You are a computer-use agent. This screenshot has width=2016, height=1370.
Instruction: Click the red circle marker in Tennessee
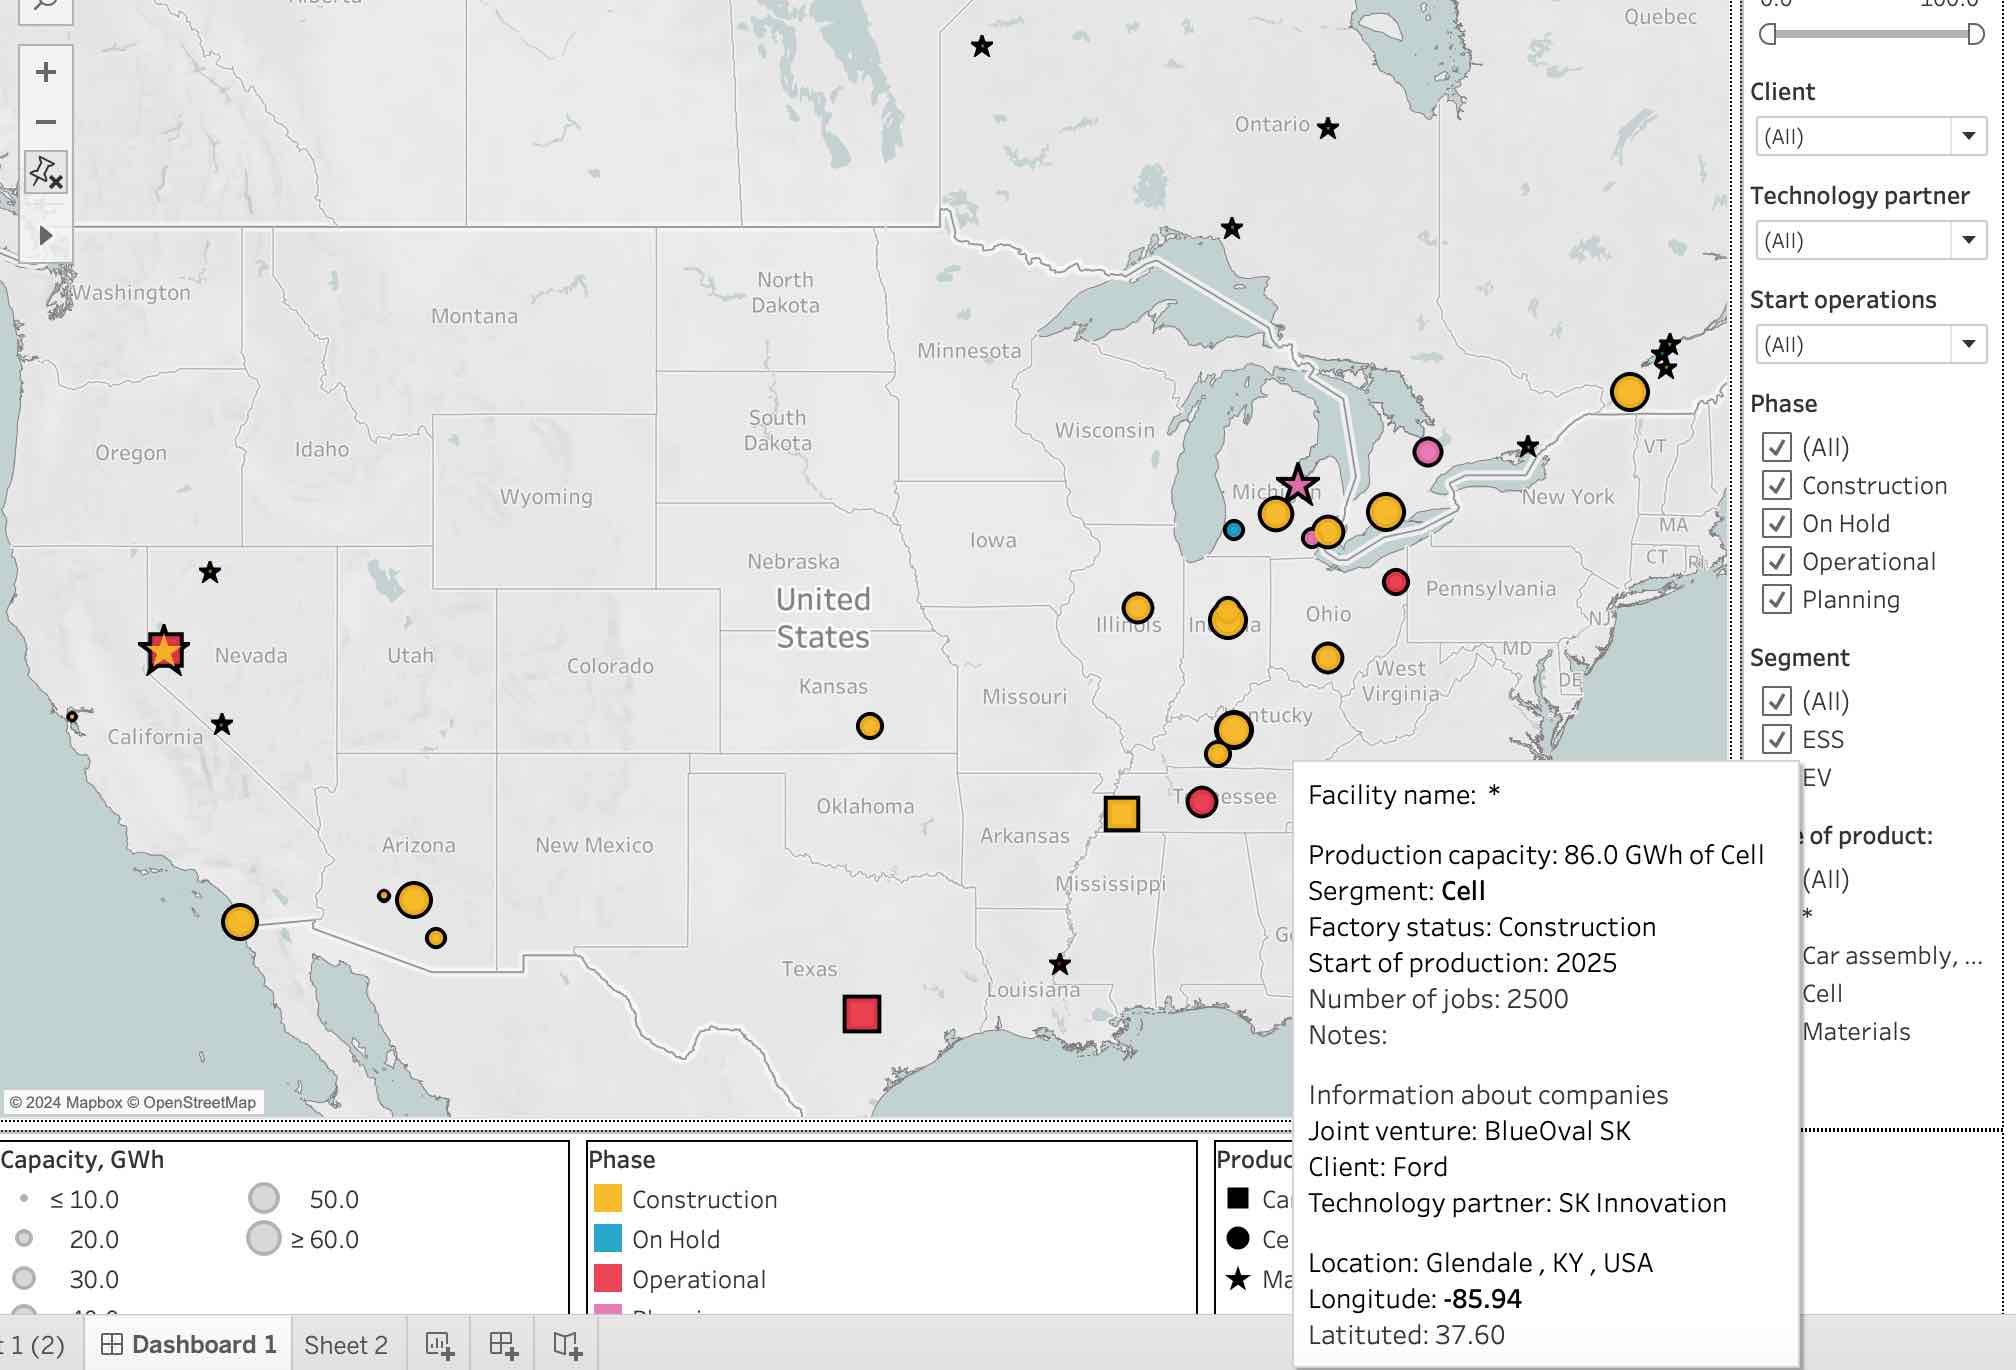[1201, 801]
